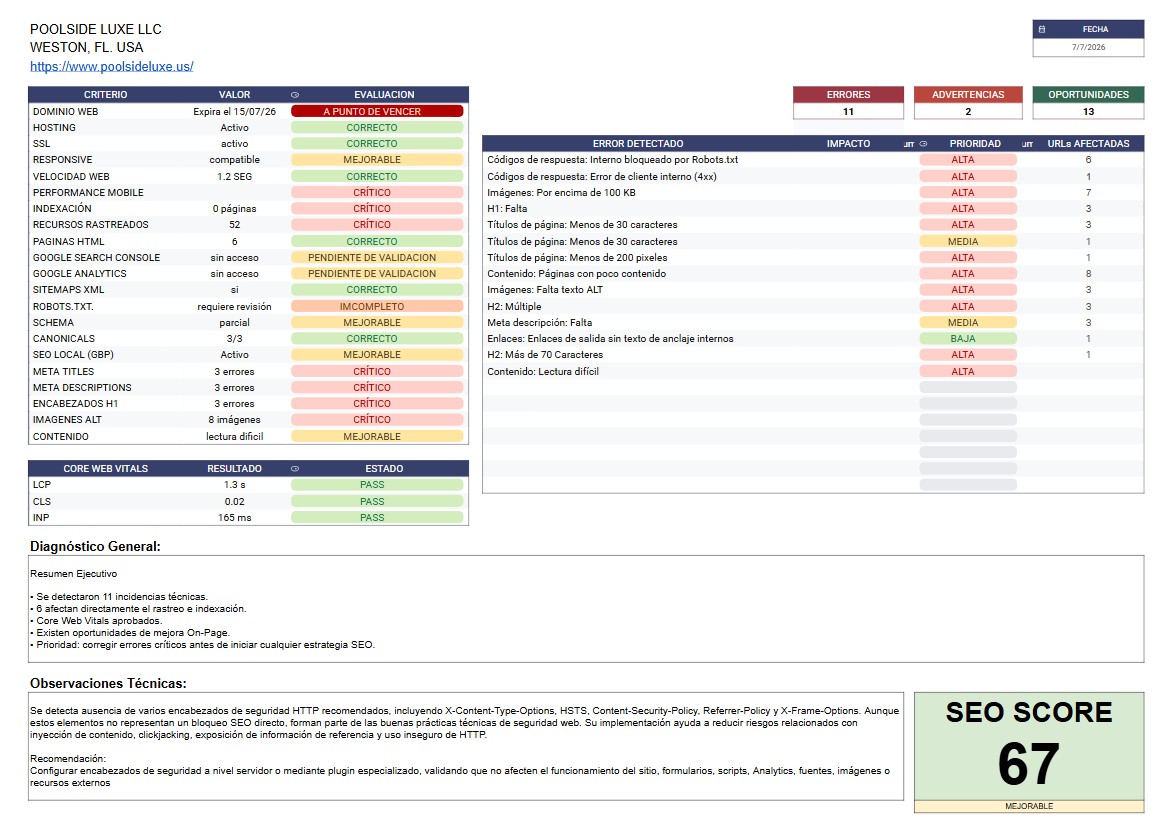Click inside the Observaciones Técnicas text box
The width and height of the screenshot is (1174, 827).
pyautogui.click(x=466, y=747)
